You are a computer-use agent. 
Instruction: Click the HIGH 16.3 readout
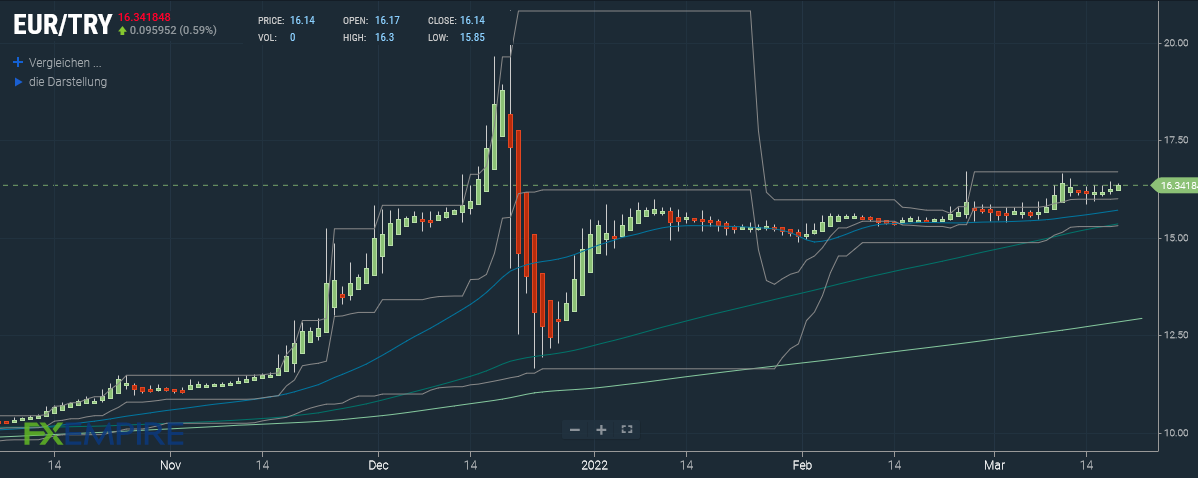click(368, 37)
